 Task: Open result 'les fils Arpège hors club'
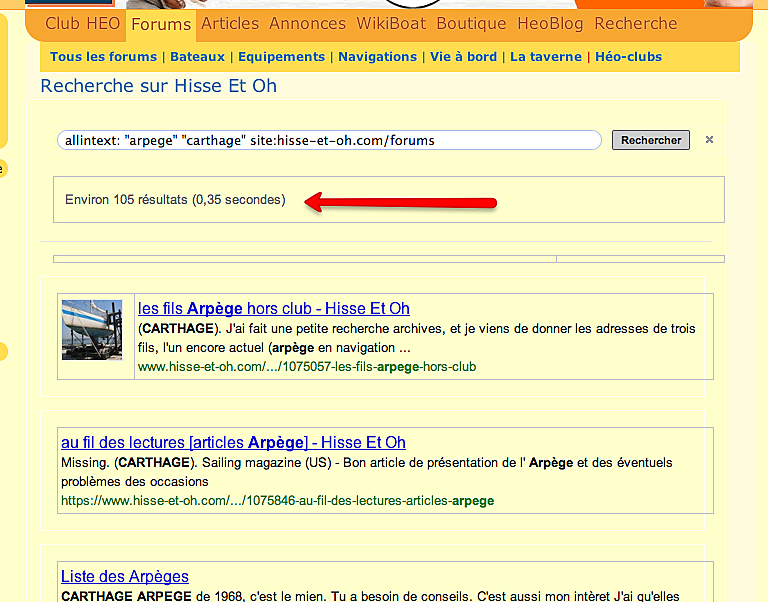(x=273, y=309)
